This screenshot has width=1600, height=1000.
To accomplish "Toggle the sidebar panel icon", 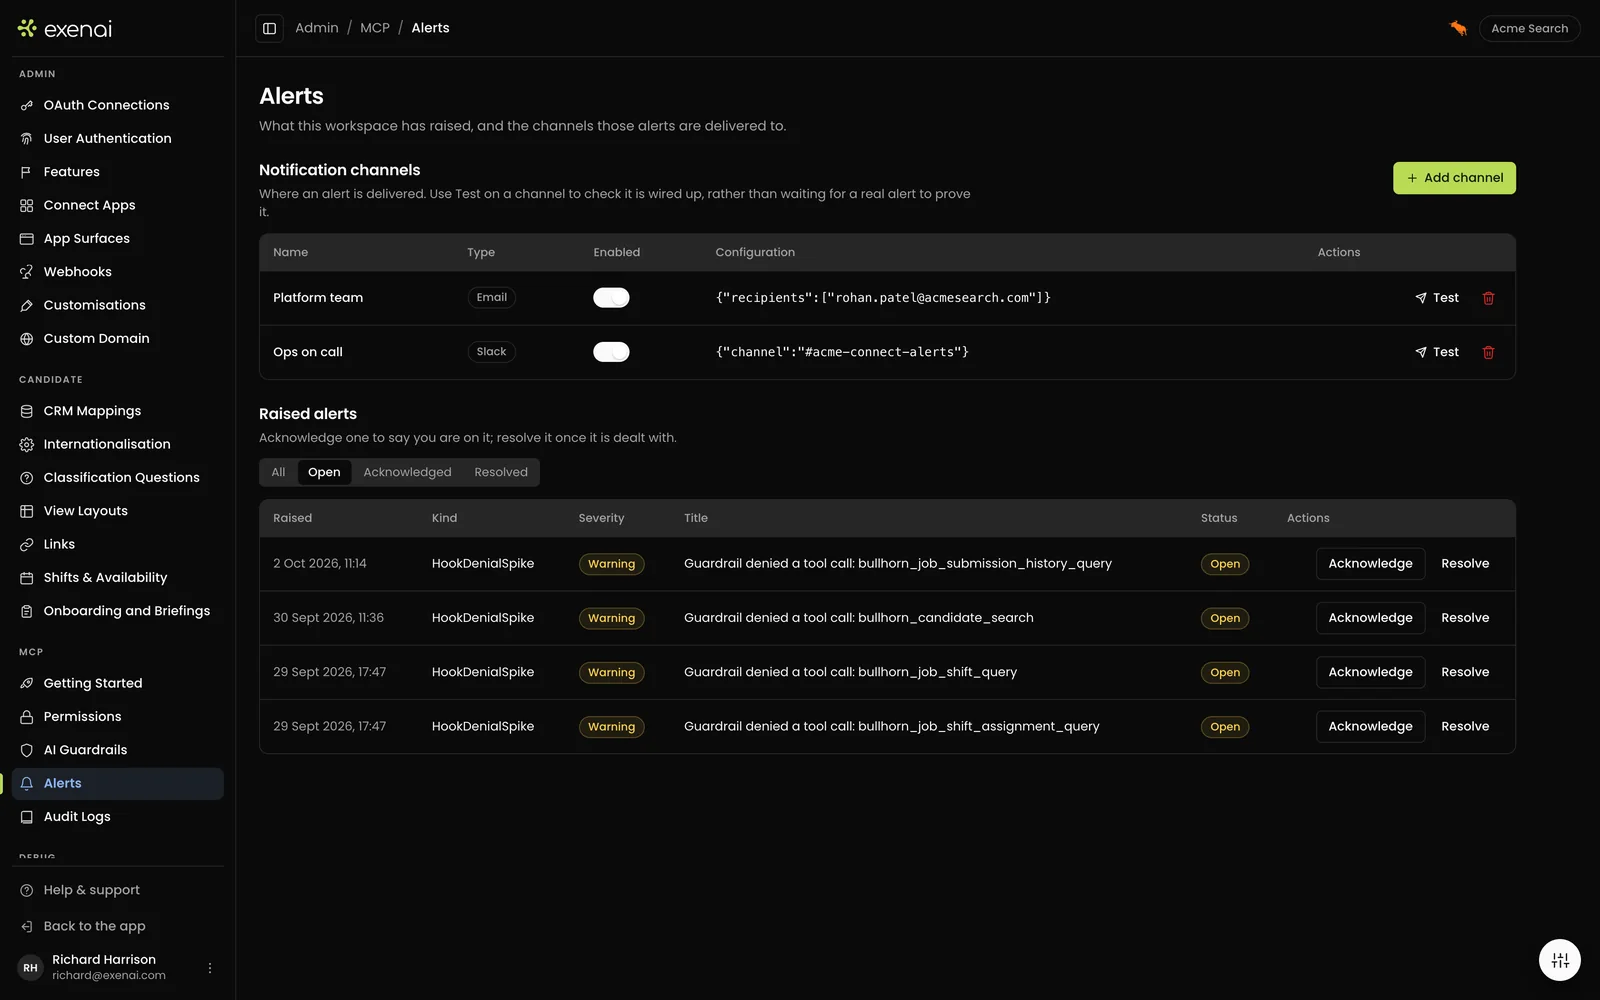I will [x=269, y=28].
